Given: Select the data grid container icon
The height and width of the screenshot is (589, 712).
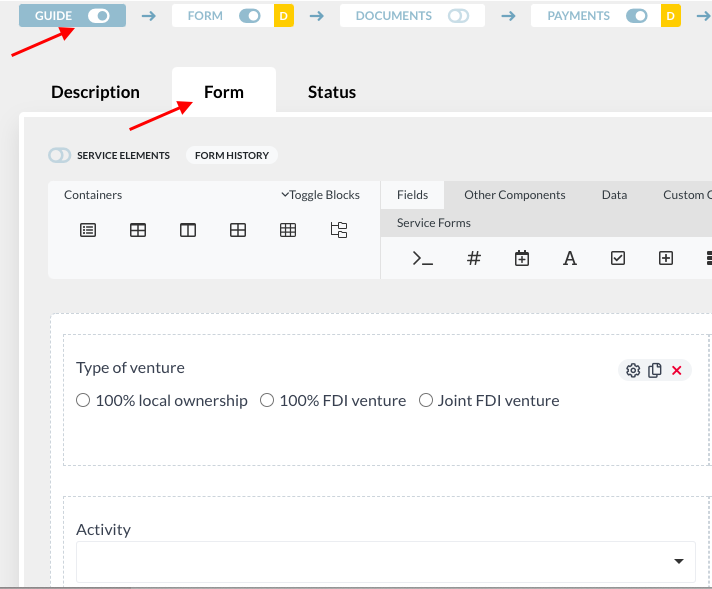Looking at the screenshot, I should pyautogui.click(x=288, y=230).
